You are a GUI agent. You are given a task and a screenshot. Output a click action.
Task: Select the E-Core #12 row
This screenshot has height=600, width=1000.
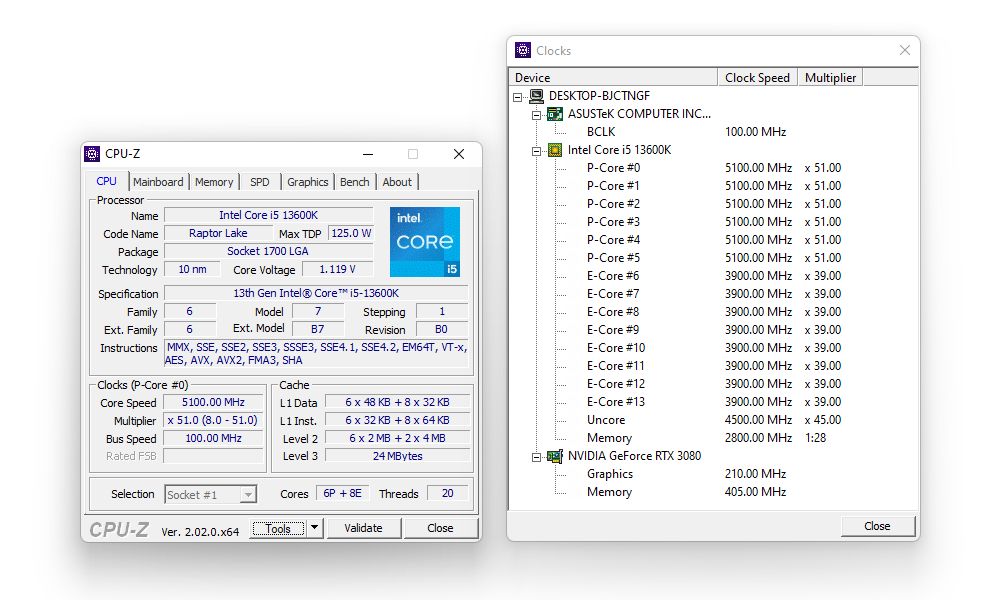pyautogui.click(x=713, y=384)
